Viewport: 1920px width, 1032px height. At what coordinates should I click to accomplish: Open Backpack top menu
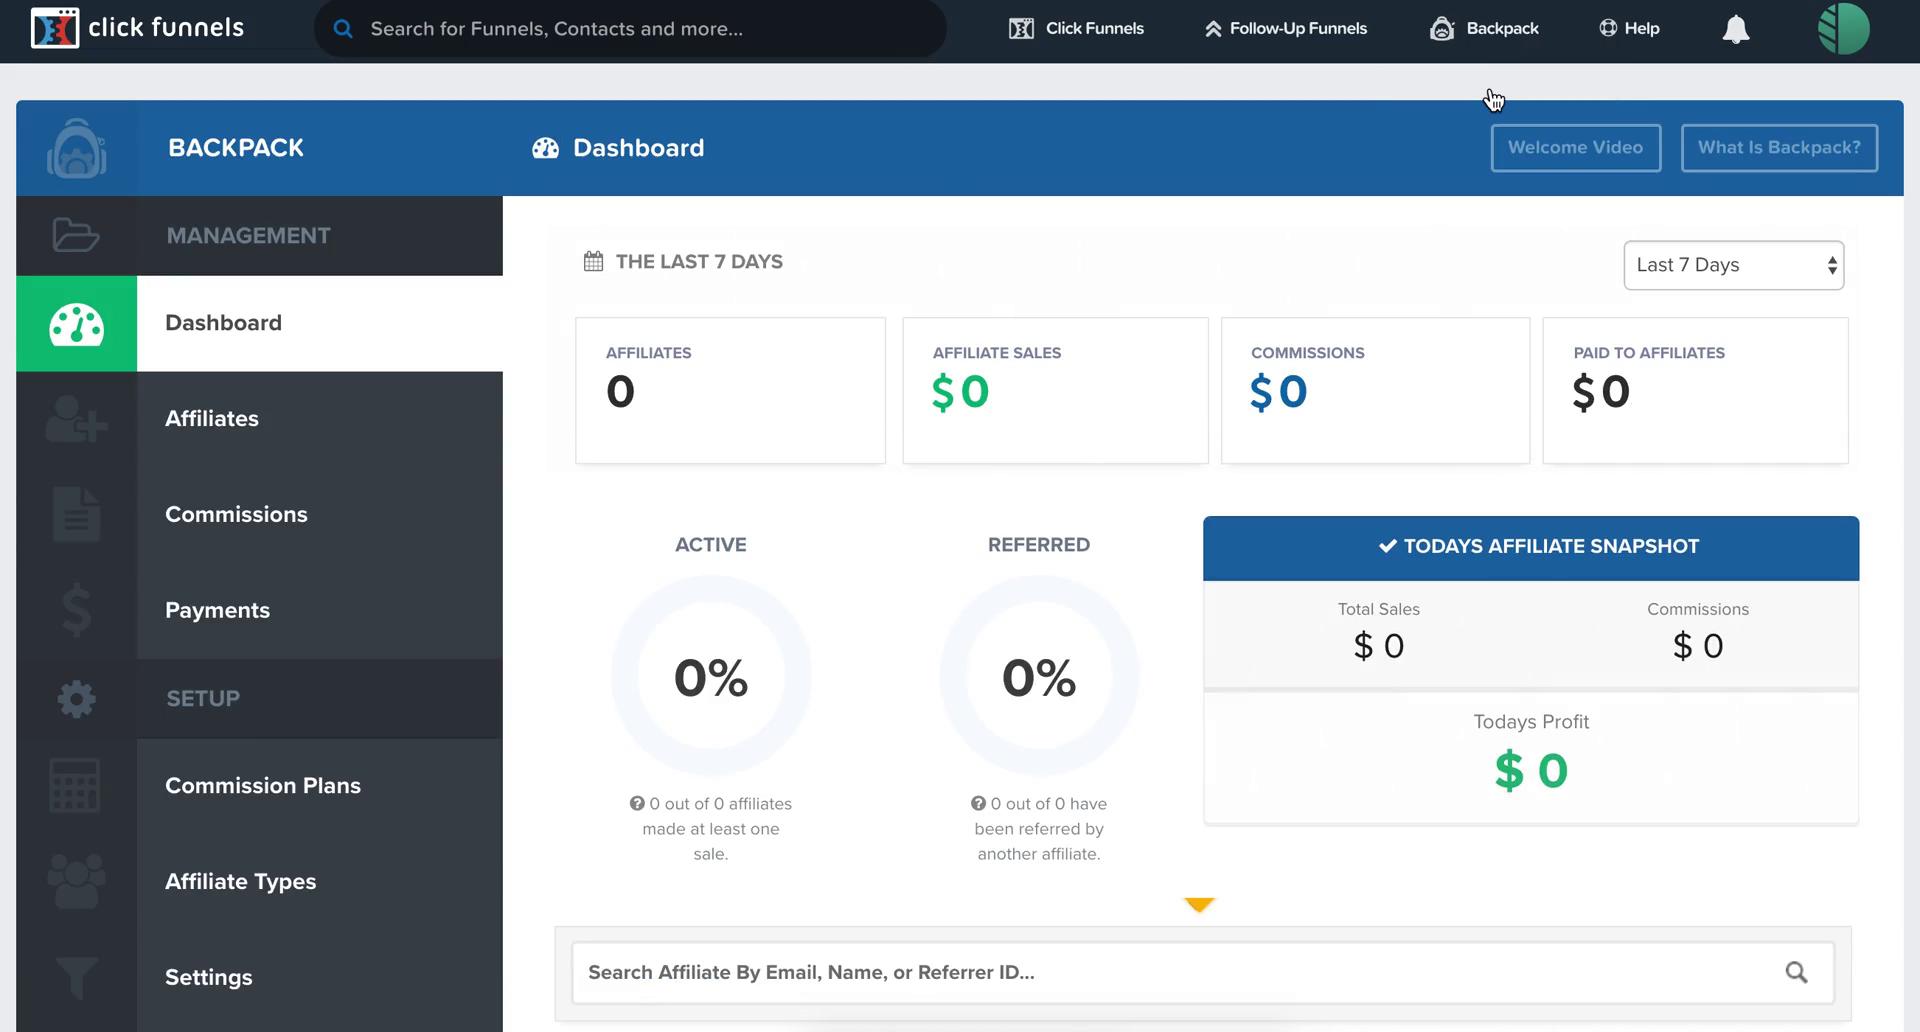click(1484, 28)
